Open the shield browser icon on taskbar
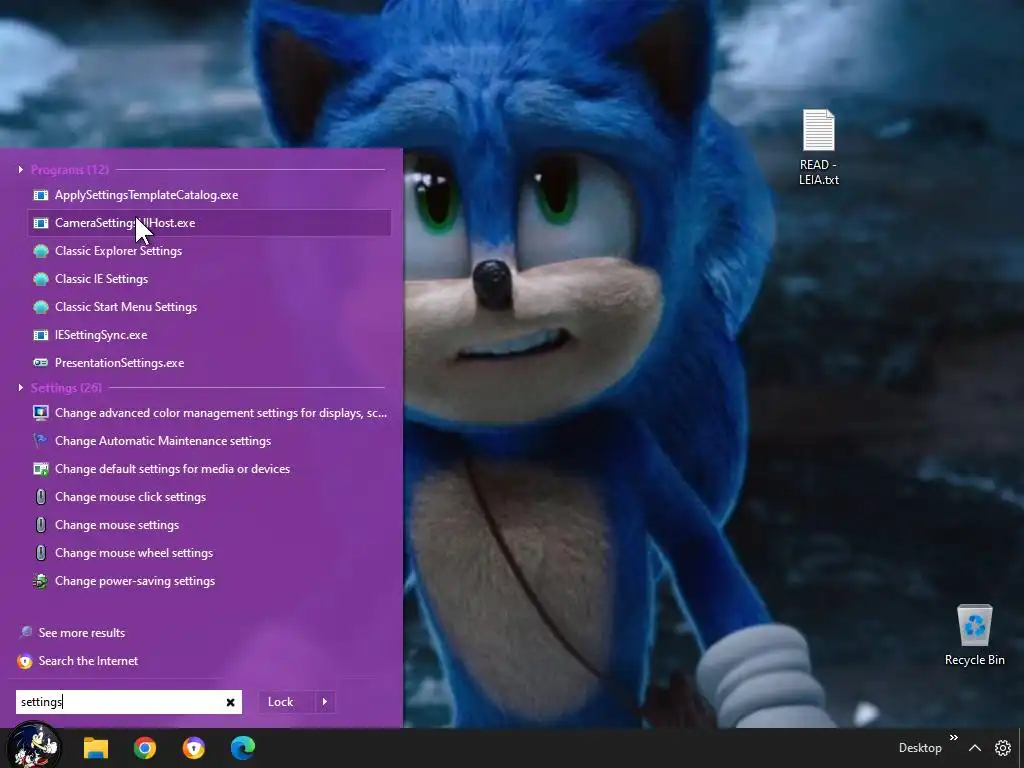 [194, 748]
